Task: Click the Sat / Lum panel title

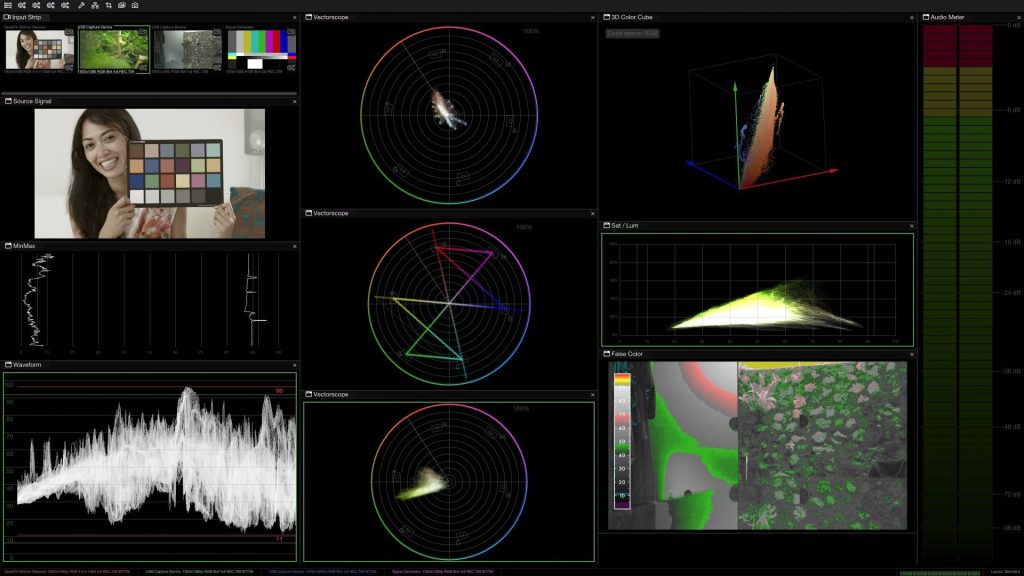Action: pos(625,226)
